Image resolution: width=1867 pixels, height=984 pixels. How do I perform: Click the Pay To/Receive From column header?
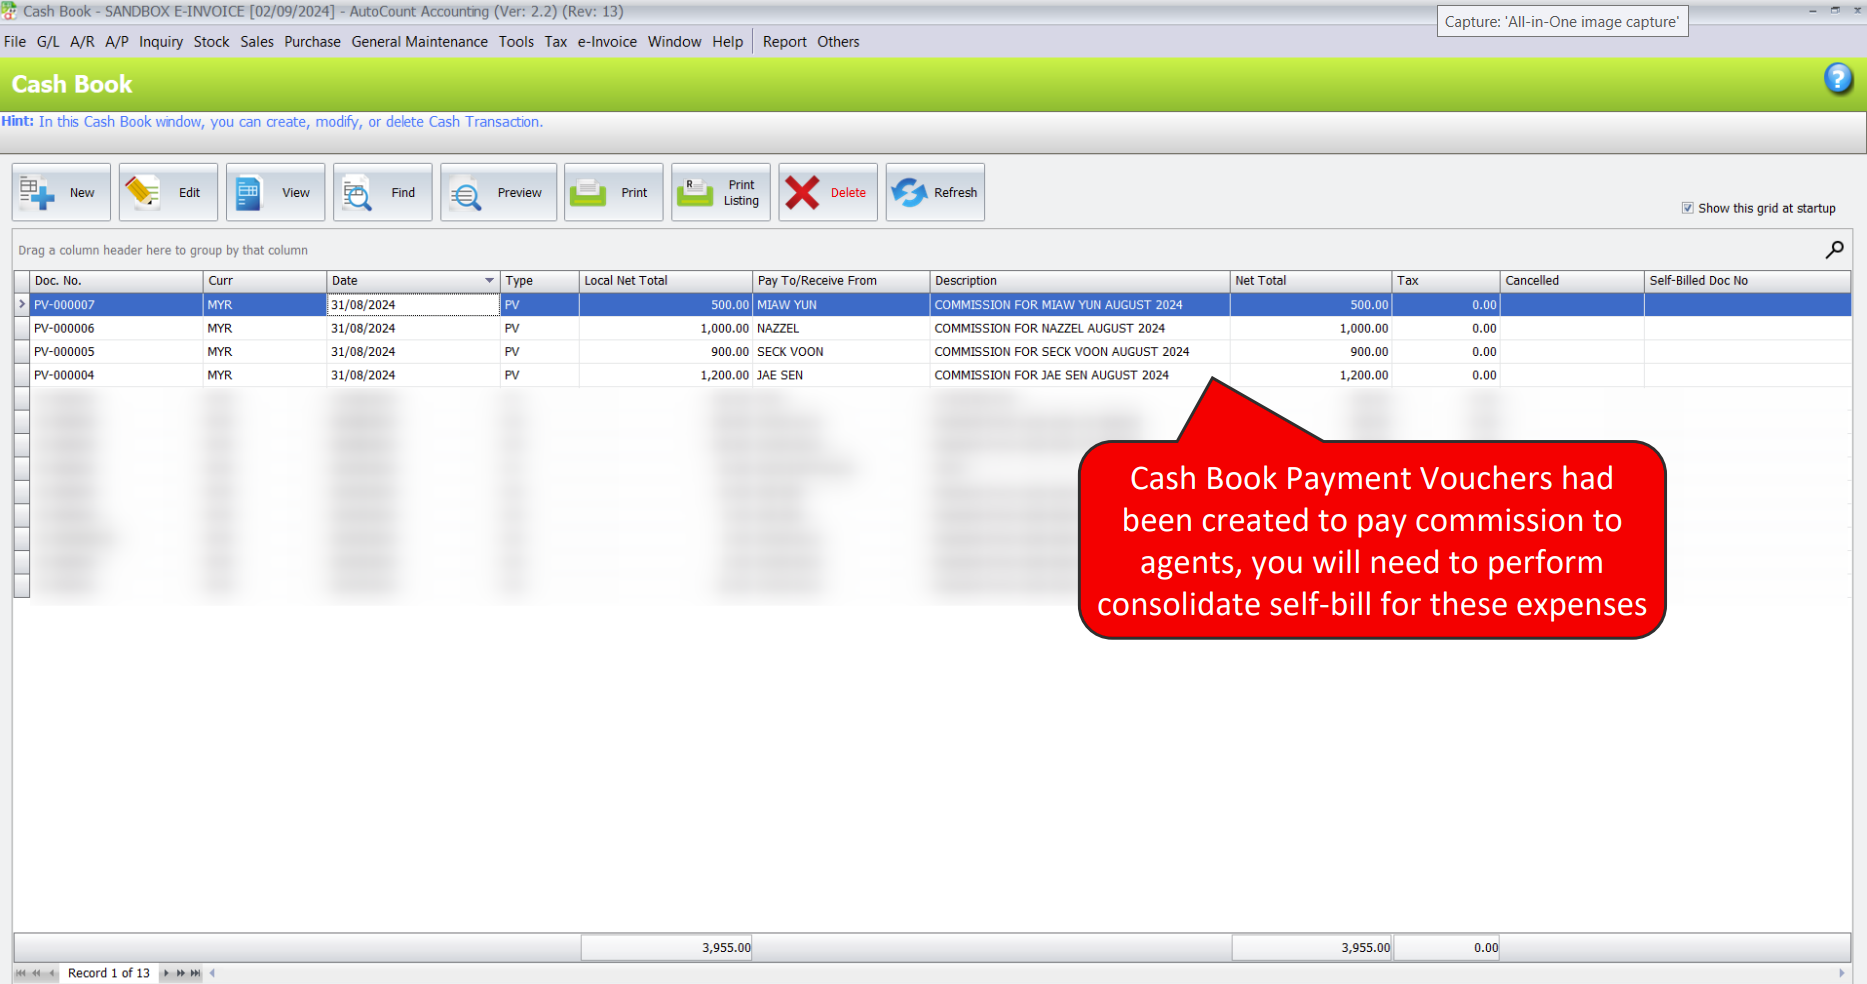(x=817, y=281)
